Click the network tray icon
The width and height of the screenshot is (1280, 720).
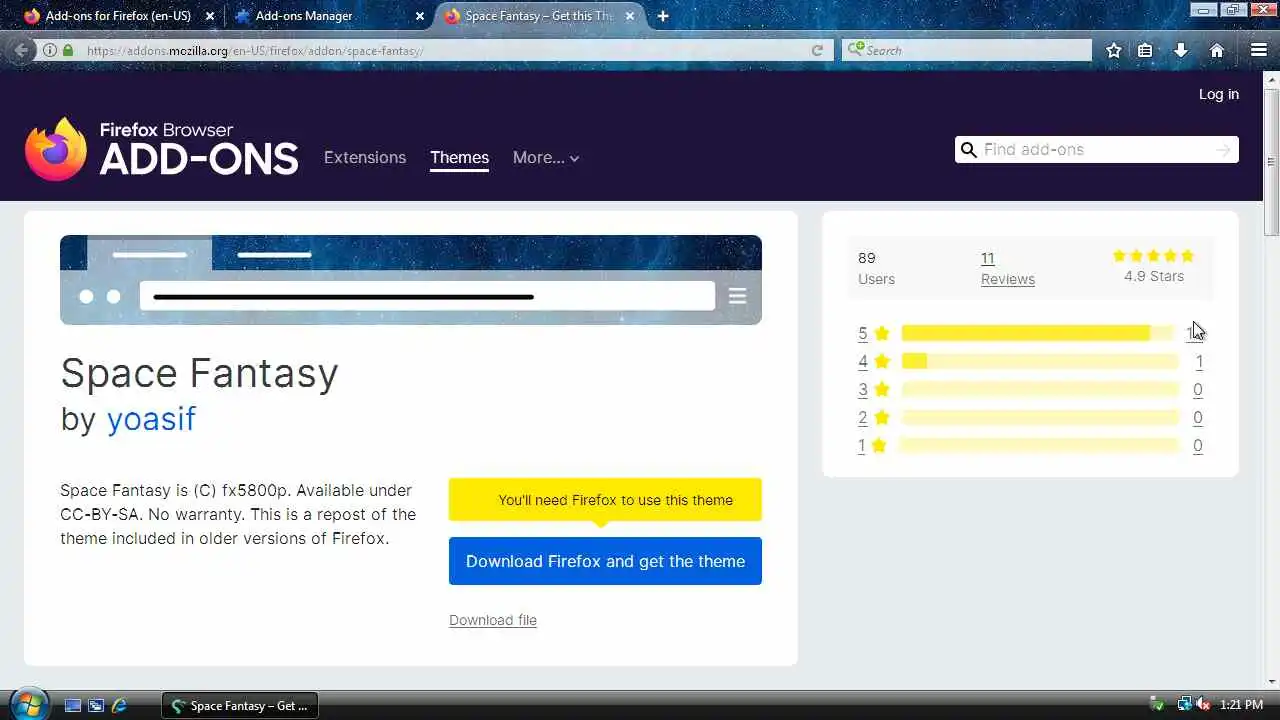coord(1184,705)
